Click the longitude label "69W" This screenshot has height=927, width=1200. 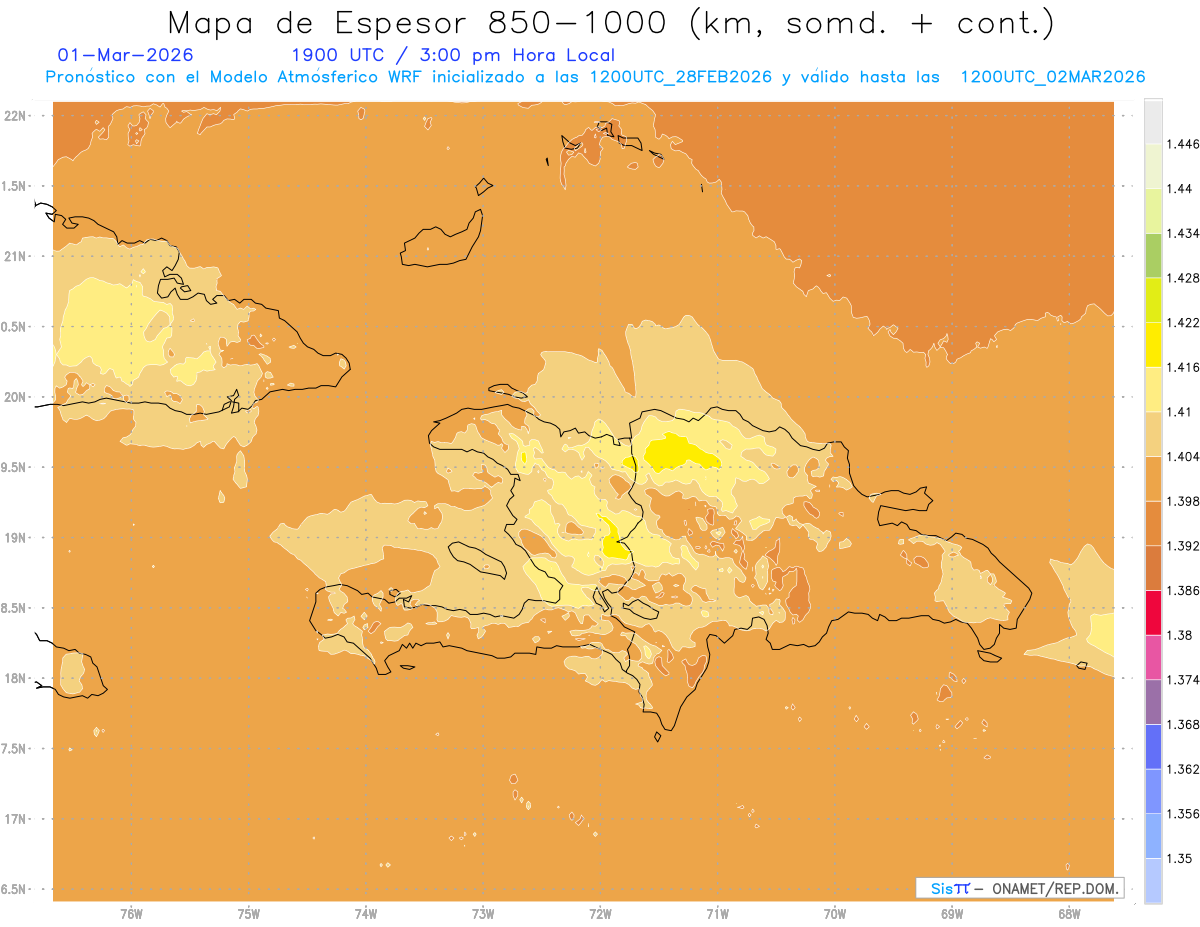pos(952,913)
